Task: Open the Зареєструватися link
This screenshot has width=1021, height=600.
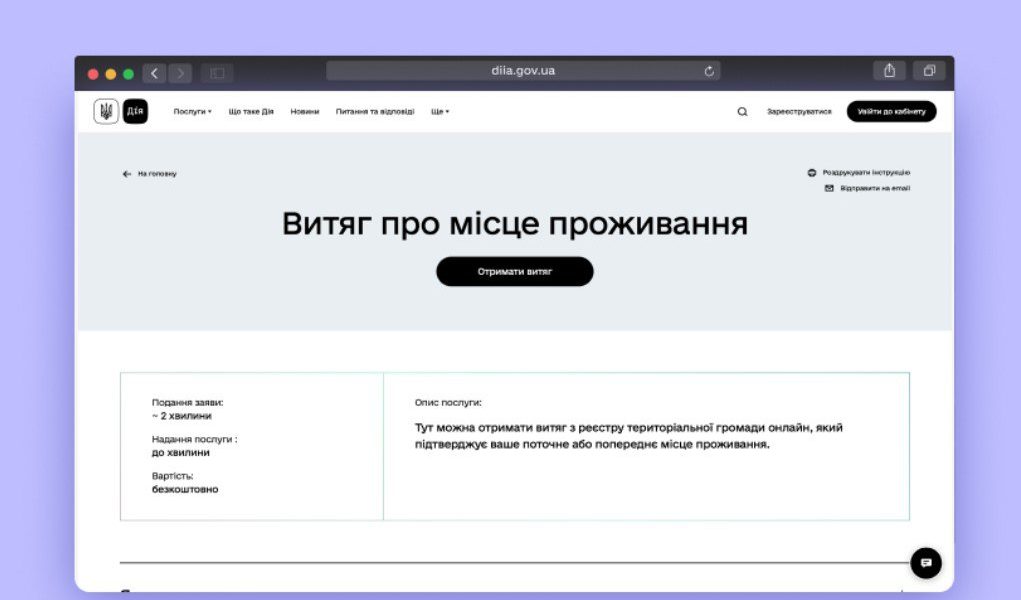Action: click(x=799, y=111)
